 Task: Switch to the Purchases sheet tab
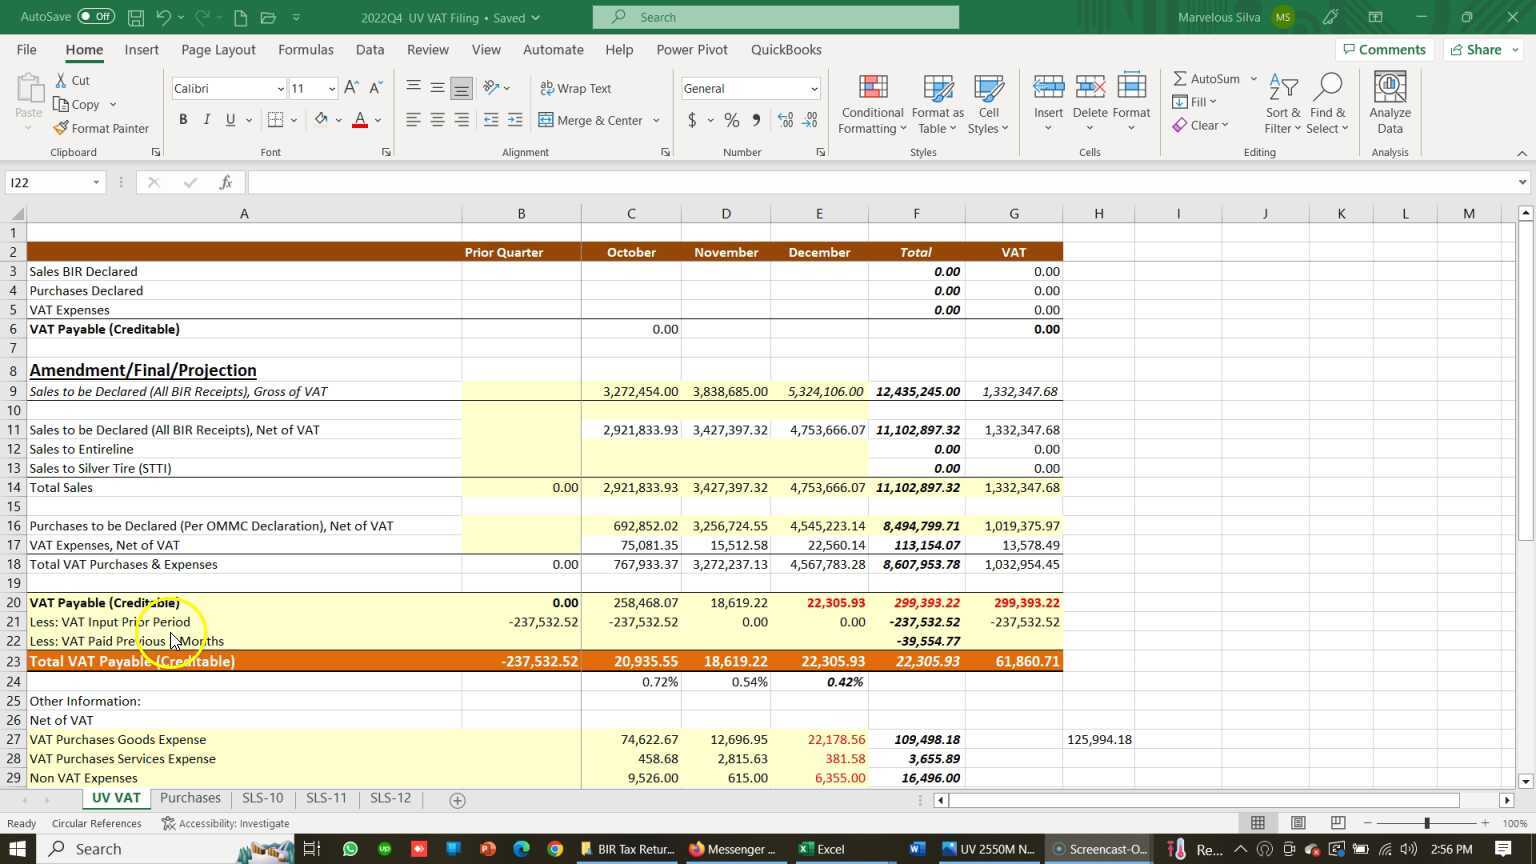pyautogui.click(x=190, y=798)
